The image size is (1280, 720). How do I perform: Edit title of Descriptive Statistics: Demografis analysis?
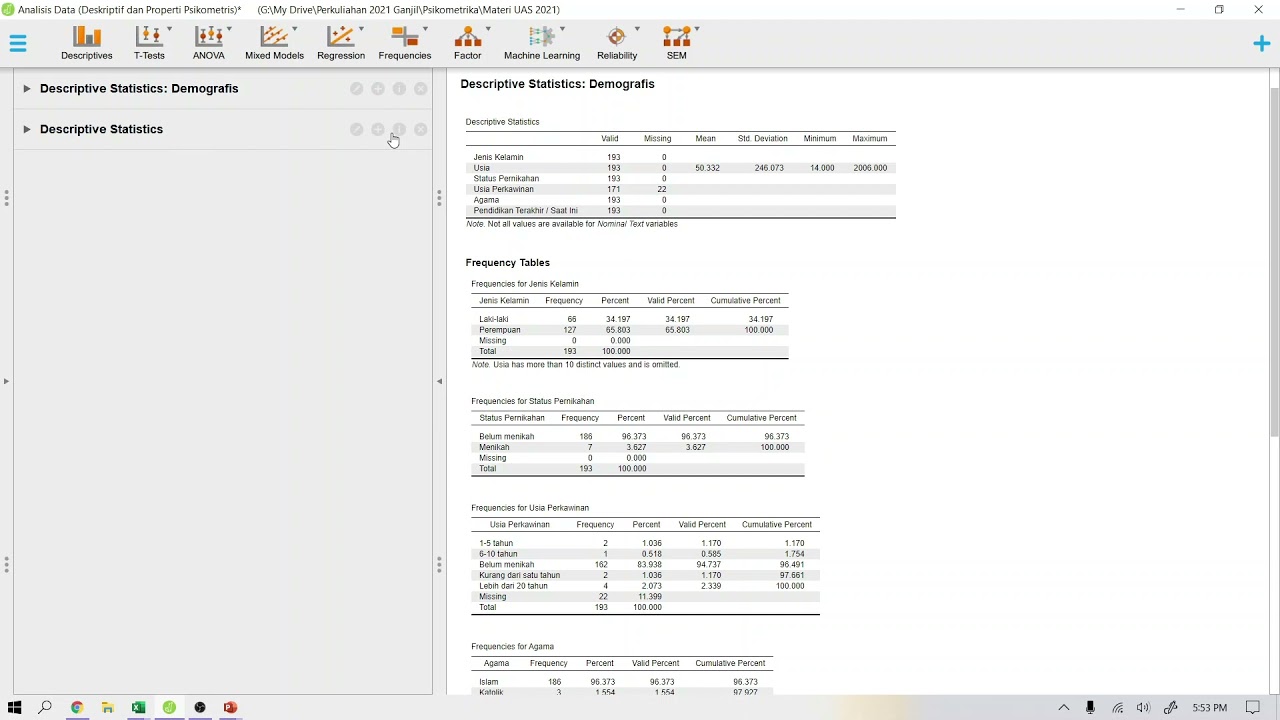[x=357, y=89]
